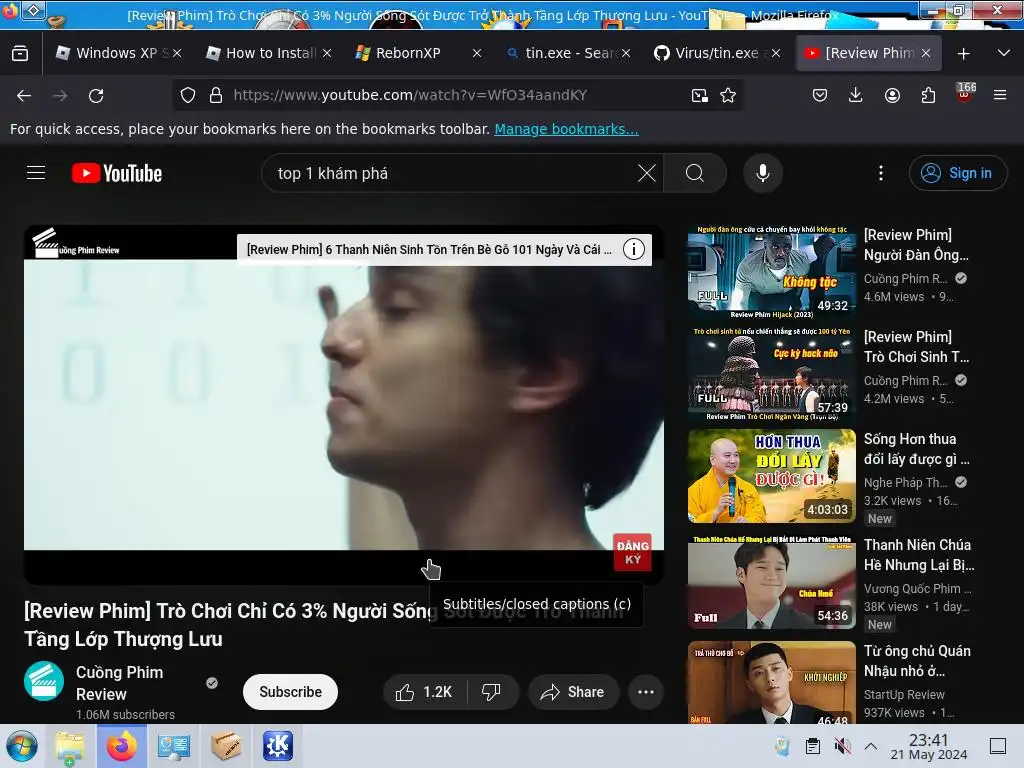The image size is (1024, 768).
Task: Open the Cường Phim Review channel avatar
Action: click(44, 681)
